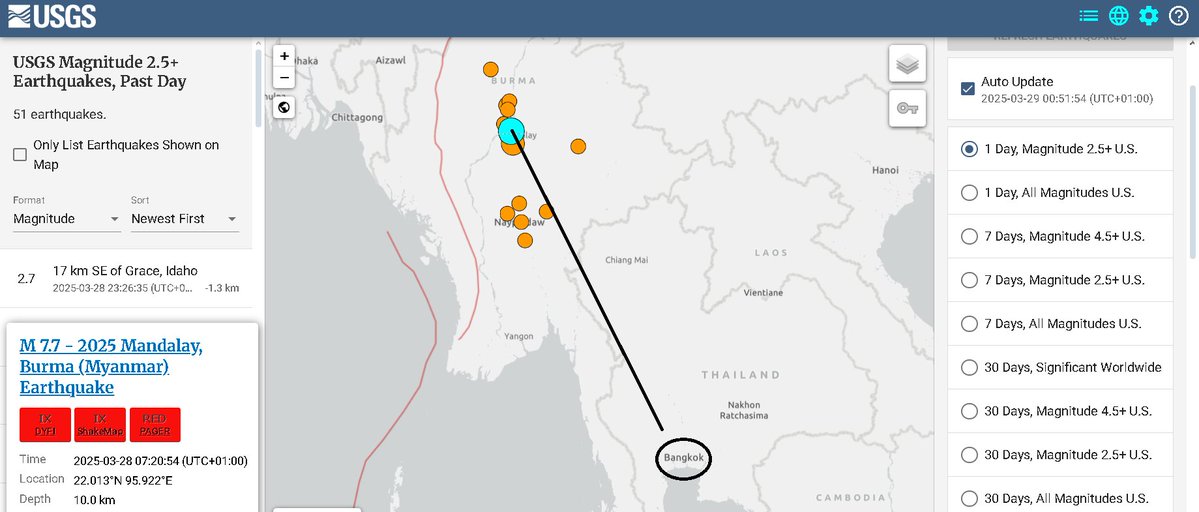The image size is (1199, 512).
Task: Click the Chittagong label on map
Action: click(357, 118)
